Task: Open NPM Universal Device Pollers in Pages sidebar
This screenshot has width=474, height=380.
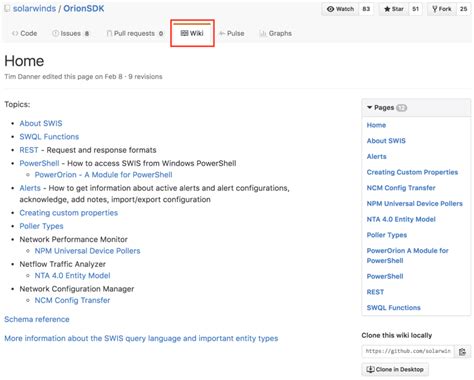Action: point(415,203)
